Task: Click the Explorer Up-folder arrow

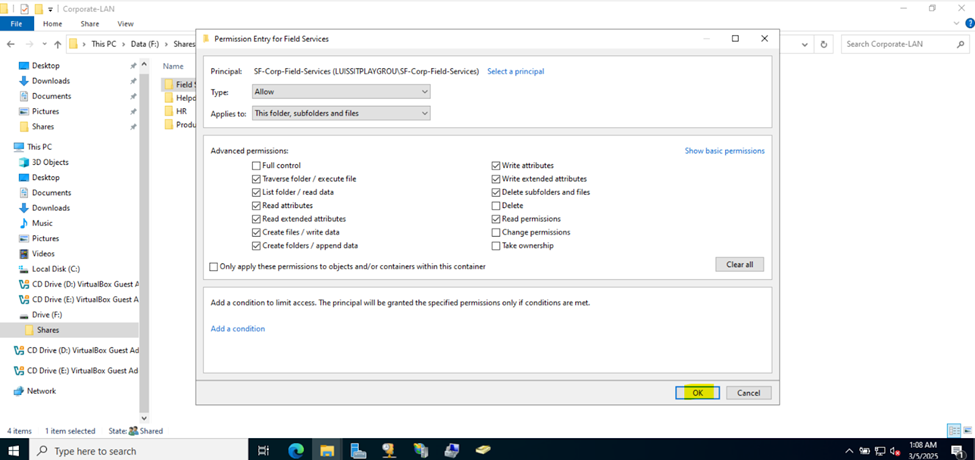Action: pyautogui.click(x=58, y=44)
